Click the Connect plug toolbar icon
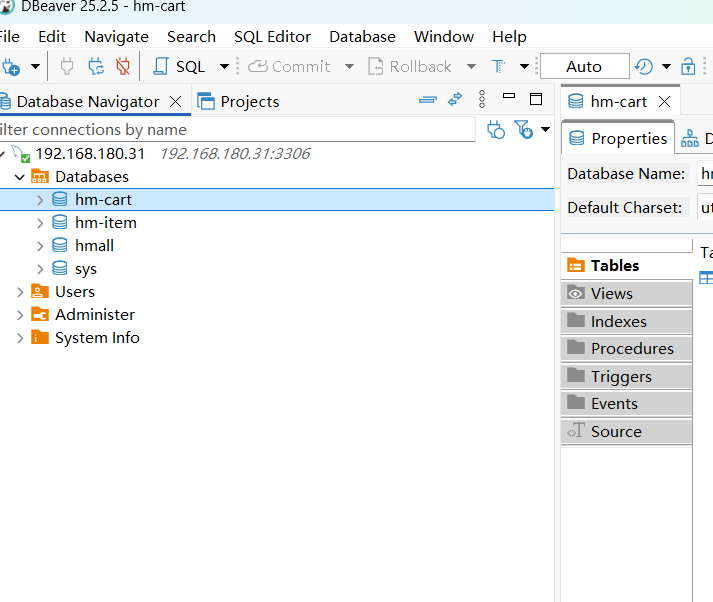Screen dimensions: 713x602 [x=67, y=67]
